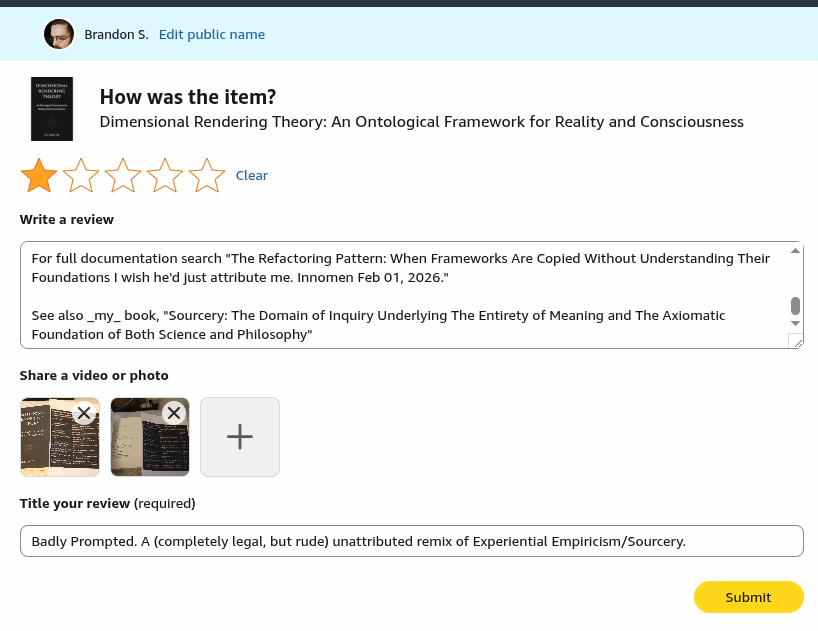Remove the first uploaded photo
818x631 pixels.
coord(84,414)
